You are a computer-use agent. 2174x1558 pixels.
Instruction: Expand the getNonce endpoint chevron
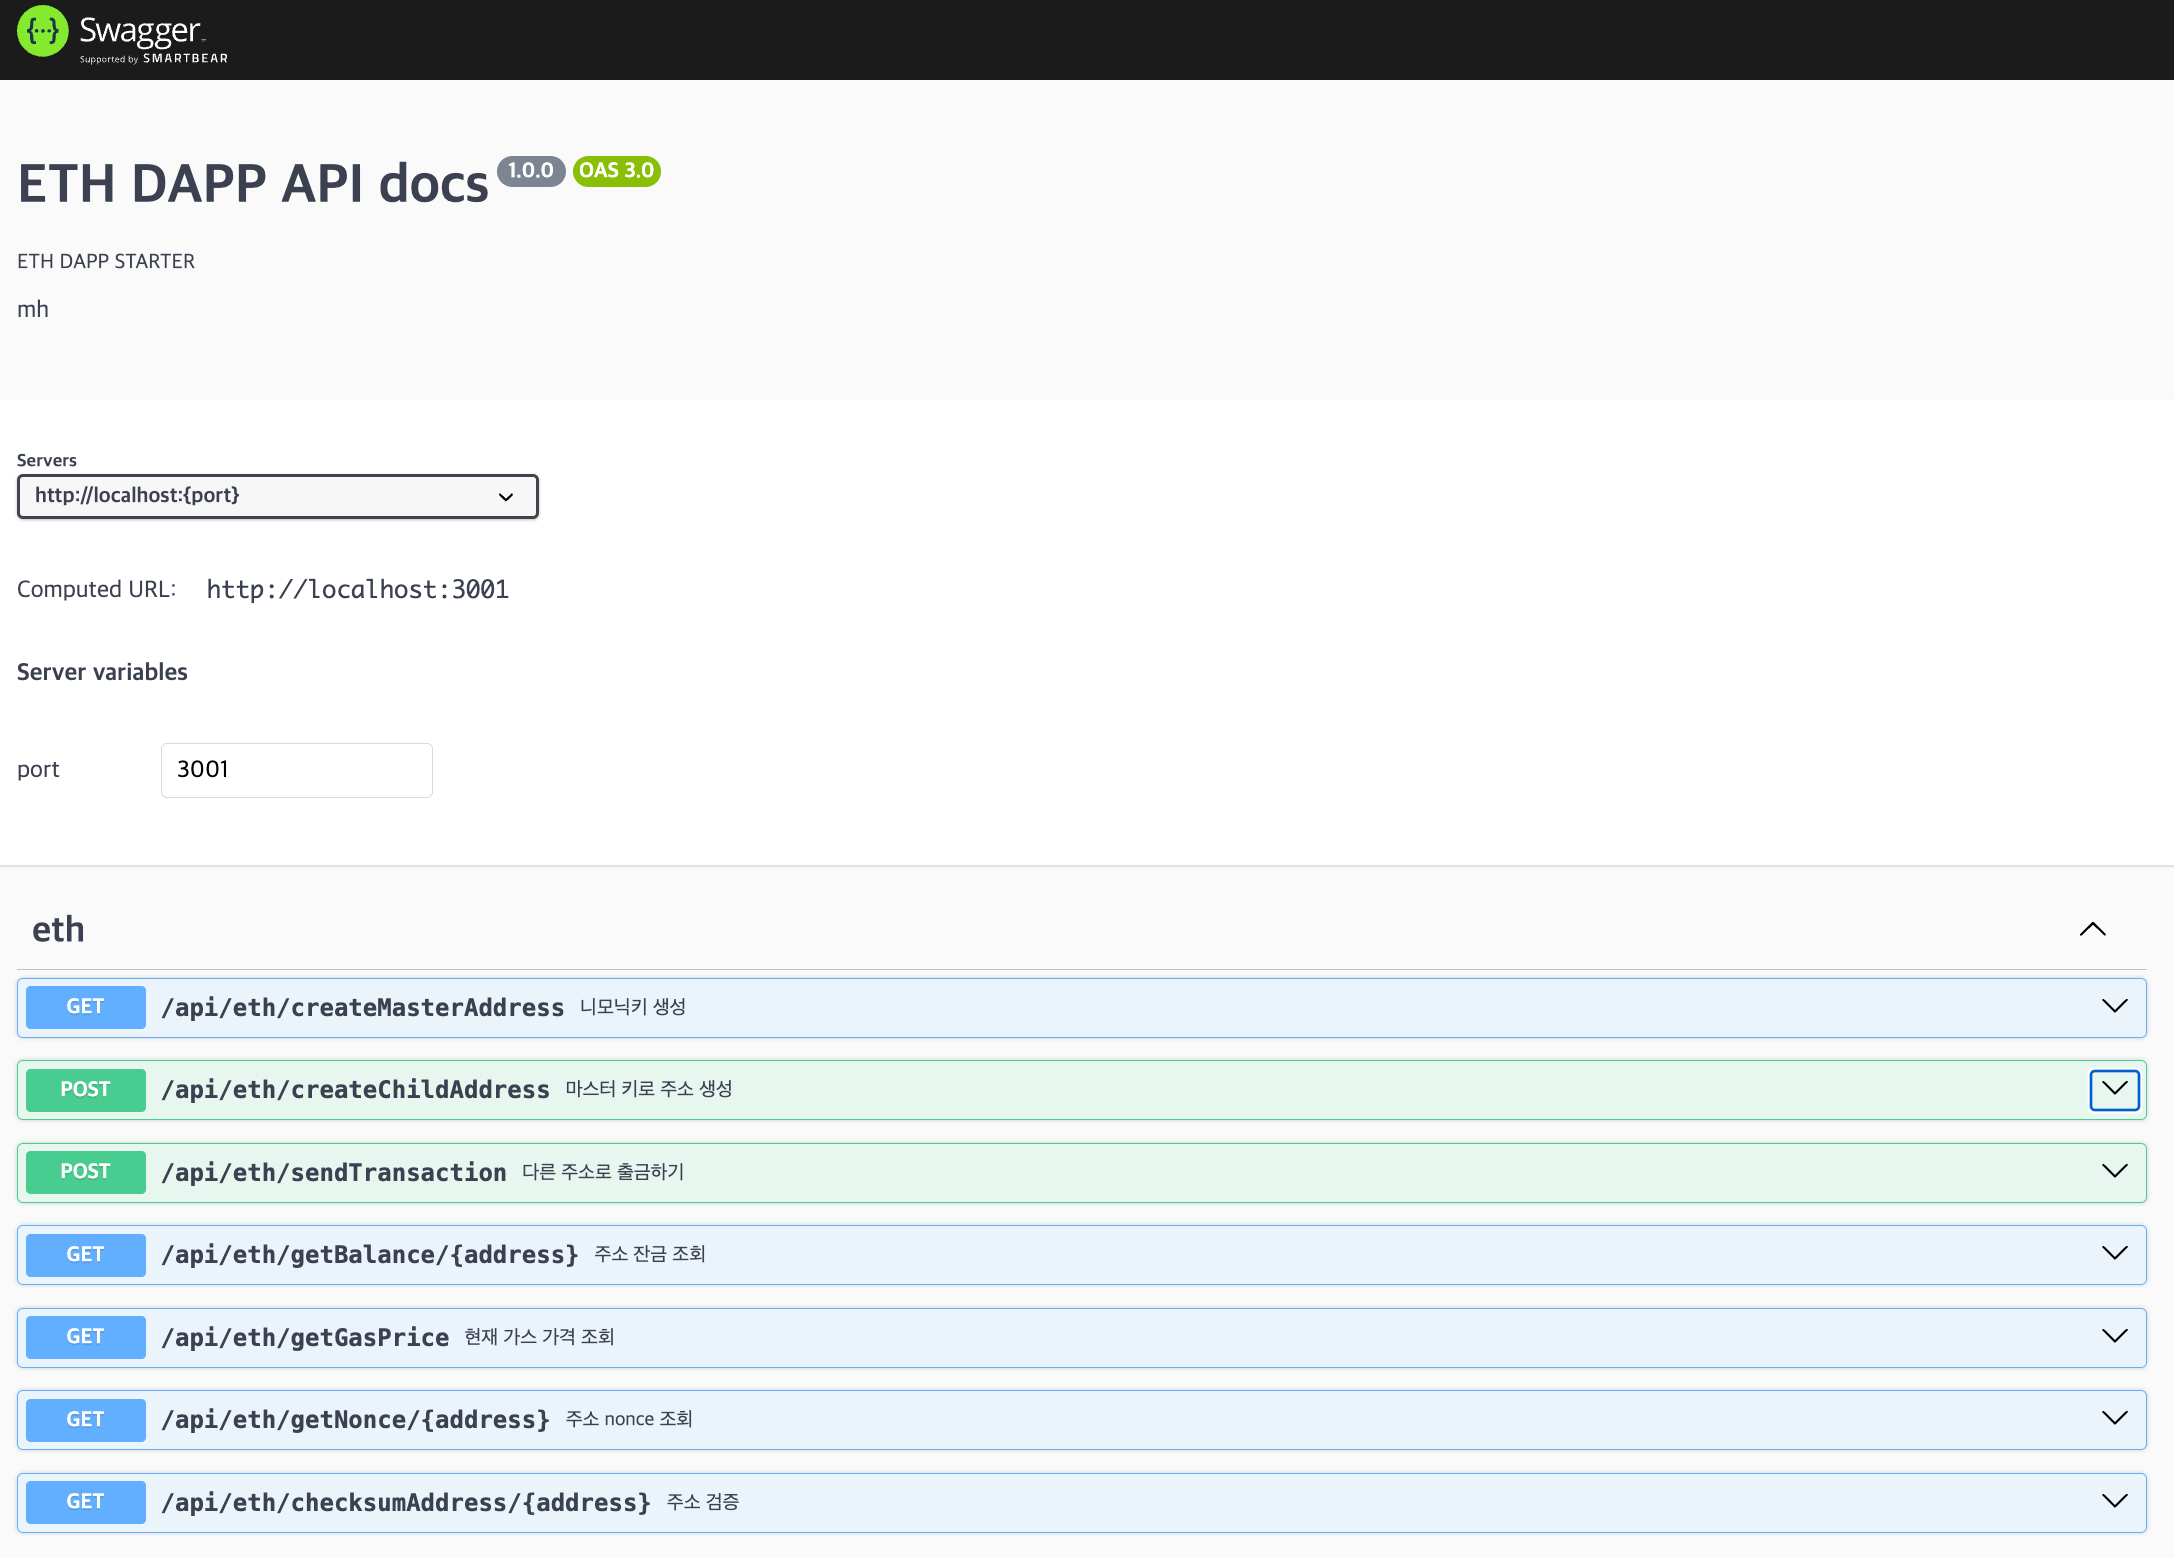(x=2114, y=1419)
